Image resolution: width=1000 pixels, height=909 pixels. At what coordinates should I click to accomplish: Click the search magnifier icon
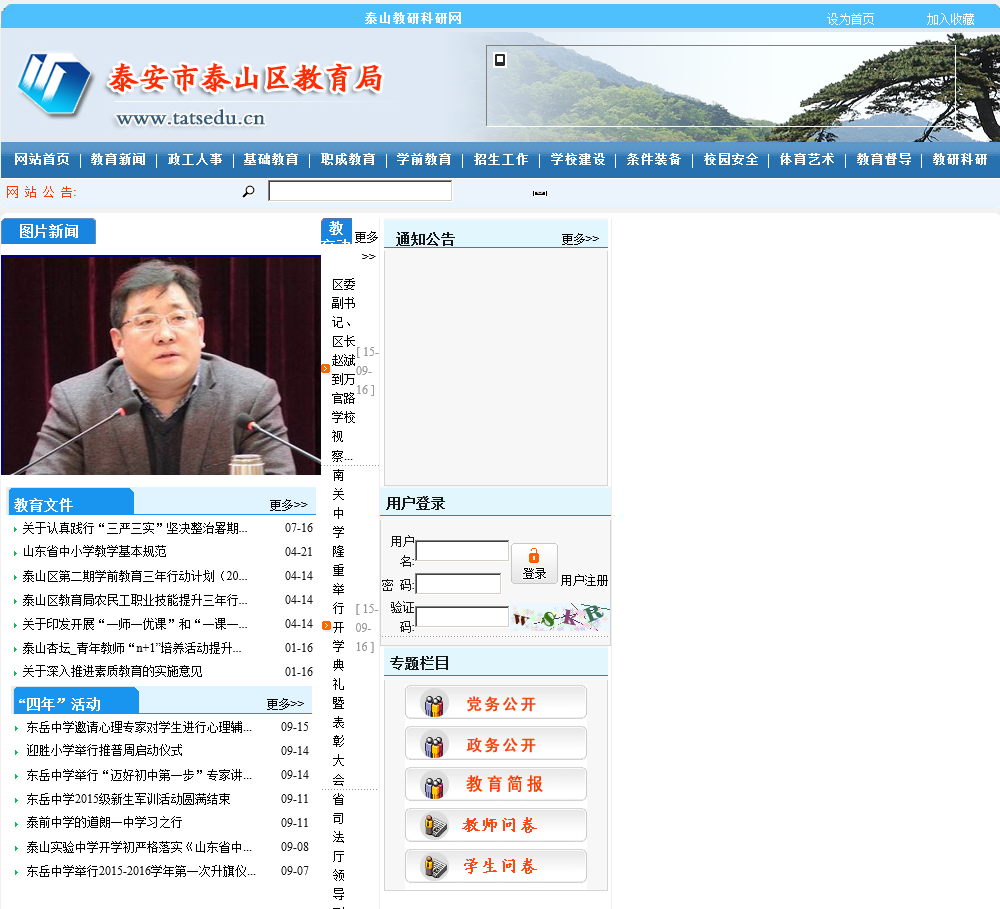[249, 191]
